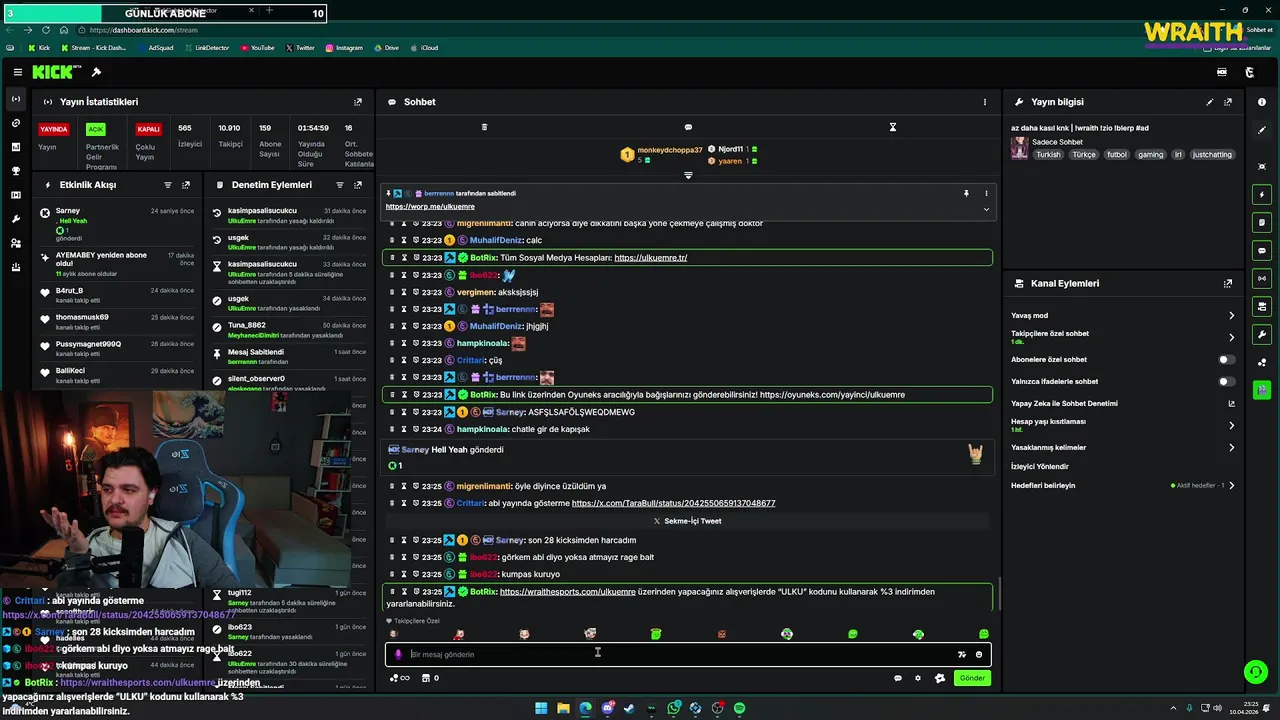
Task: Open the Stream broadcast icon in left sidebar
Action: click(x=15, y=99)
